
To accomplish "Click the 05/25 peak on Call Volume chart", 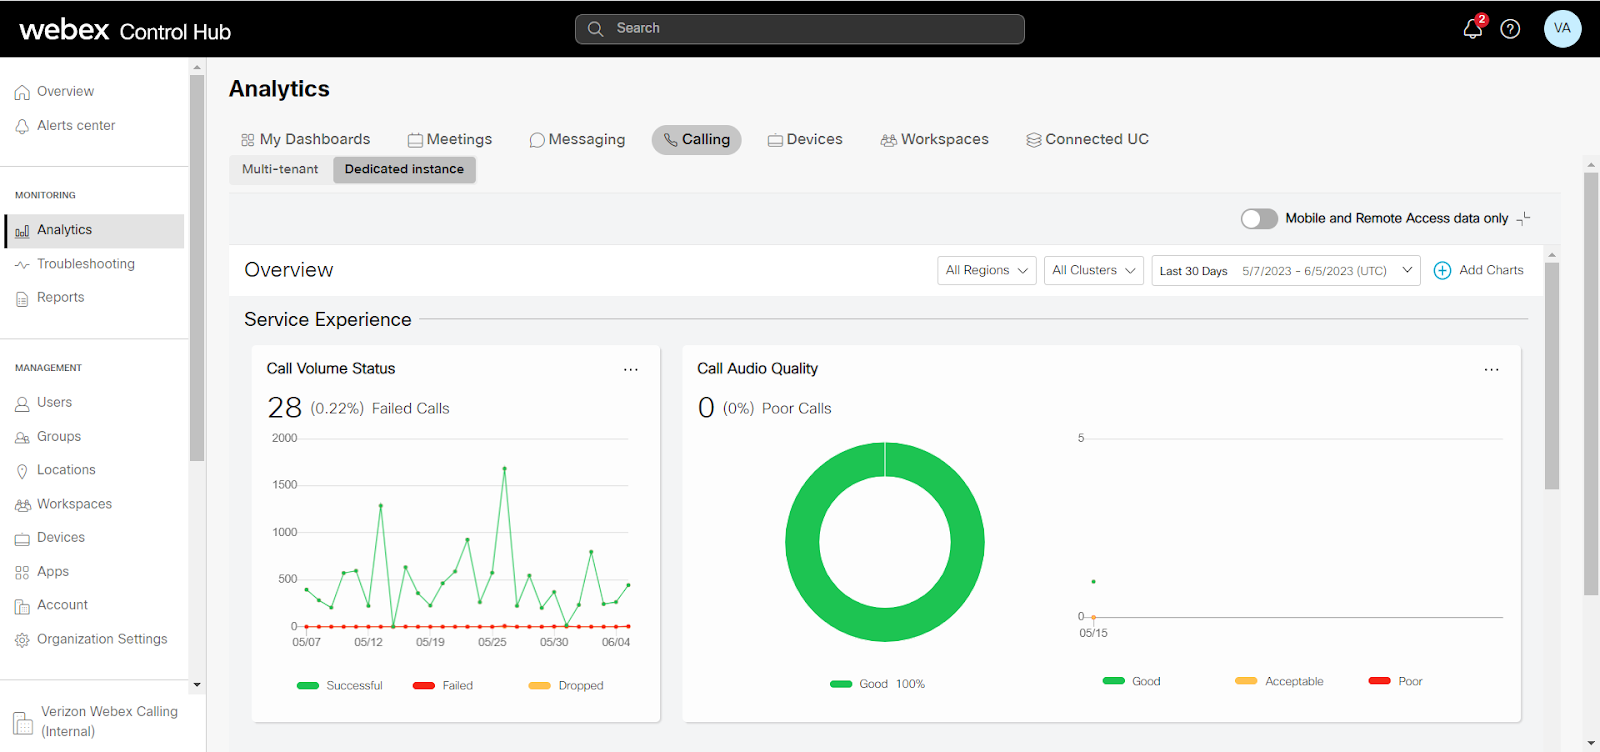I will (x=504, y=468).
